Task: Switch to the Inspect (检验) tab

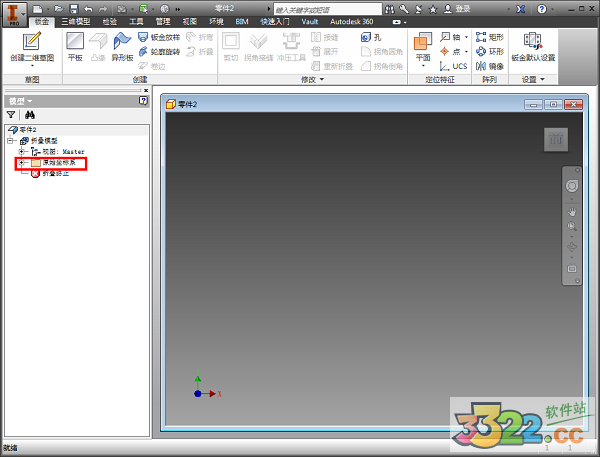Action: click(x=109, y=21)
